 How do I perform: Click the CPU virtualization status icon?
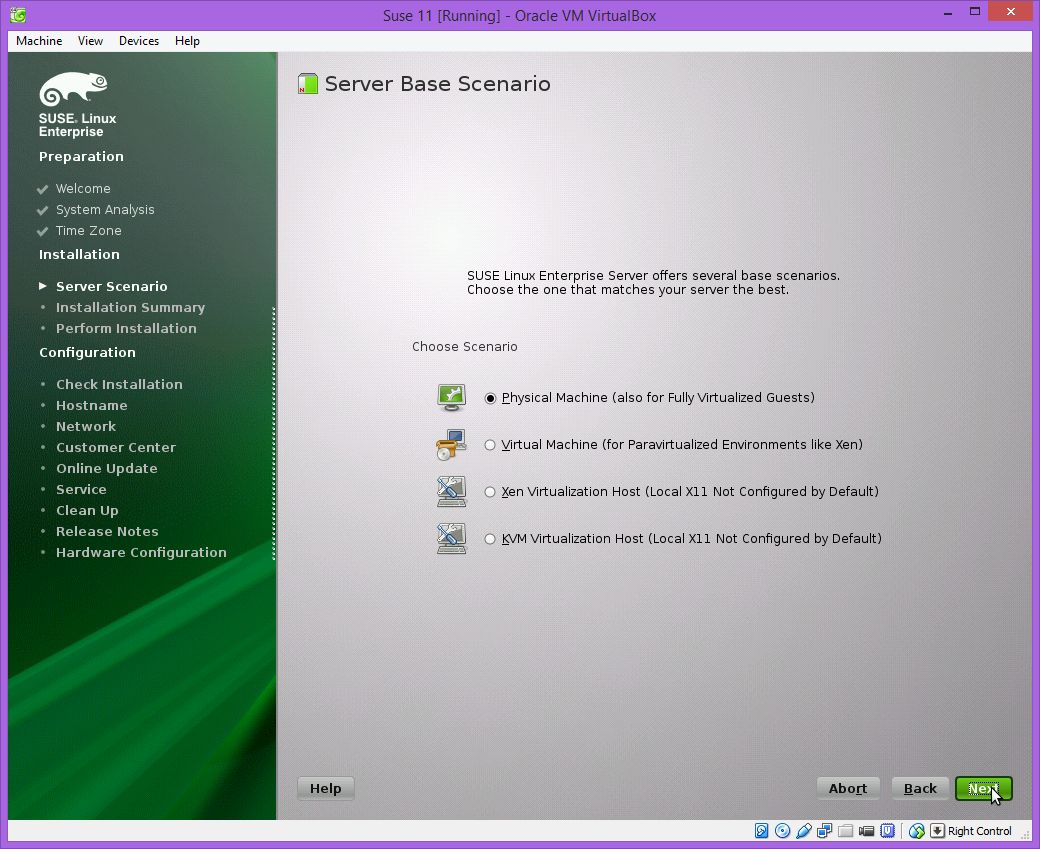pyautogui.click(x=887, y=830)
